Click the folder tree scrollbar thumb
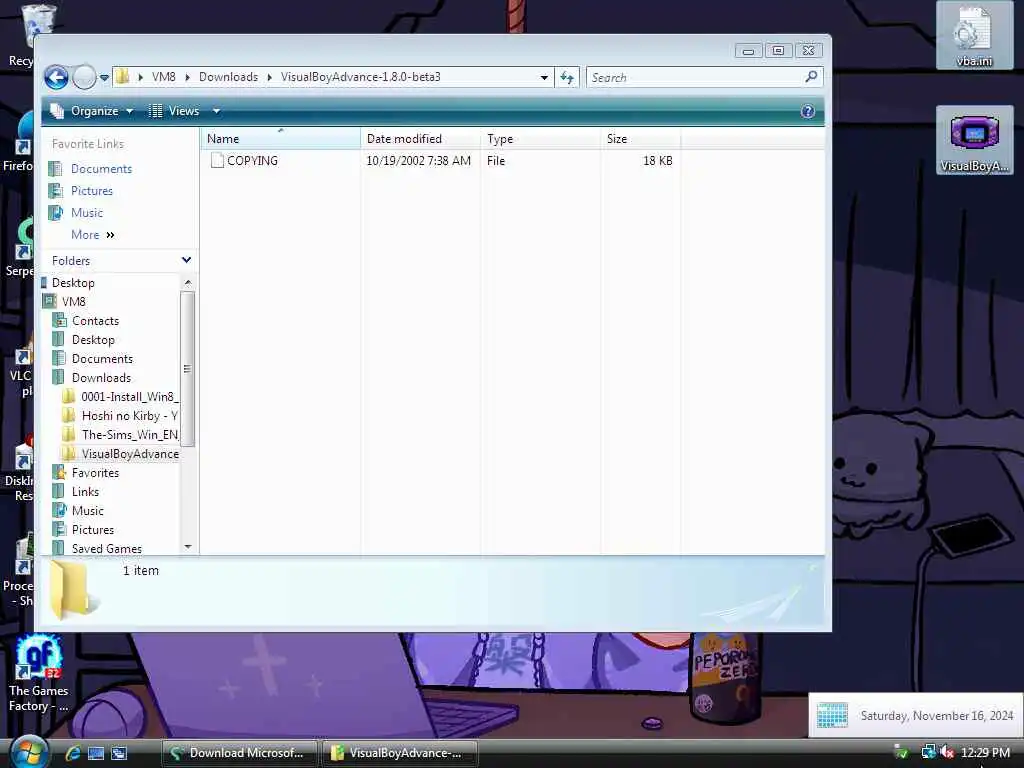 pos(187,369)
